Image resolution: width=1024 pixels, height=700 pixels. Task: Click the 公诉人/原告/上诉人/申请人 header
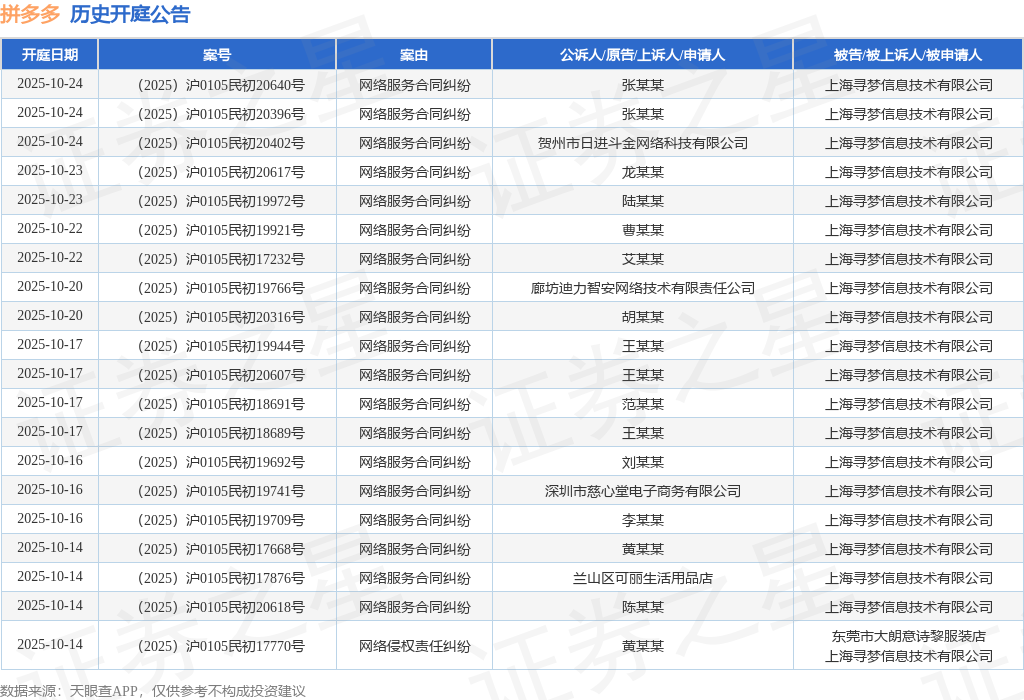(x=643, y=55)
